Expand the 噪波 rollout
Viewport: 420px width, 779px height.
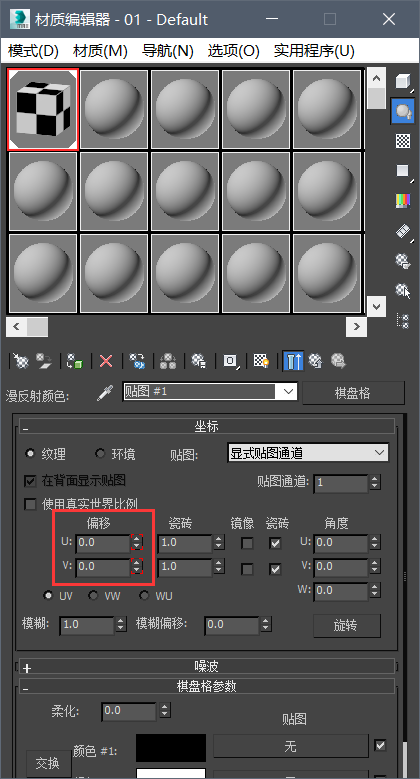[x=206, y=666]
